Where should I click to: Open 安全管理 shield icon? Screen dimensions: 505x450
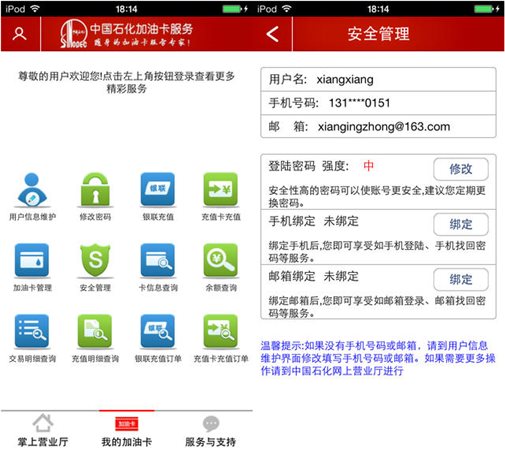coord(95,260)
